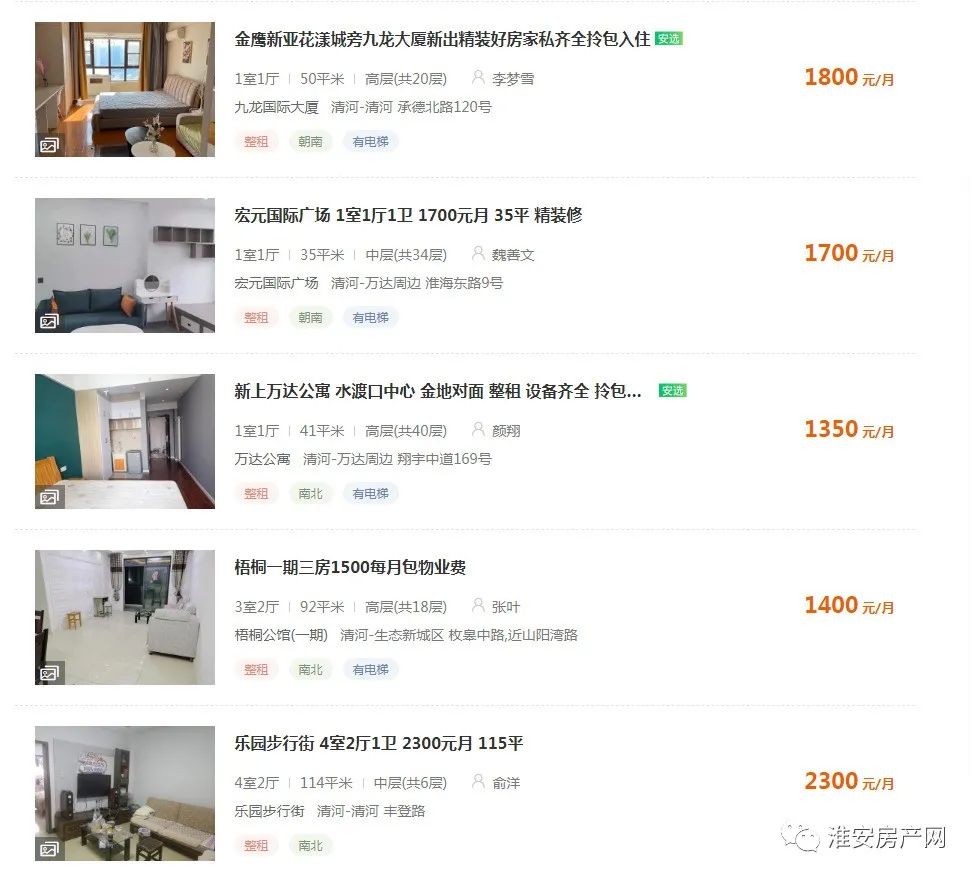Screen dimensions: 971x880
Task: Open listing title 宏元国际广场 1室1厅1卫
Action: 408,215
